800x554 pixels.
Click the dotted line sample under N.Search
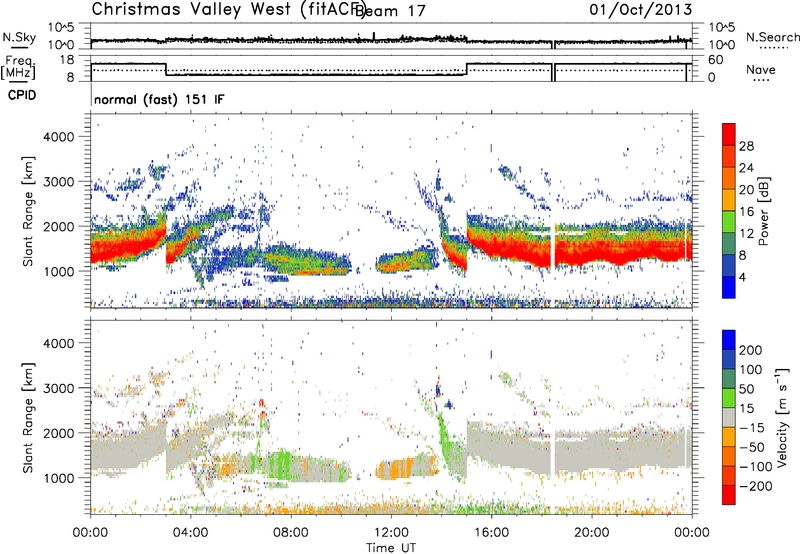click(x=774, y=48)
